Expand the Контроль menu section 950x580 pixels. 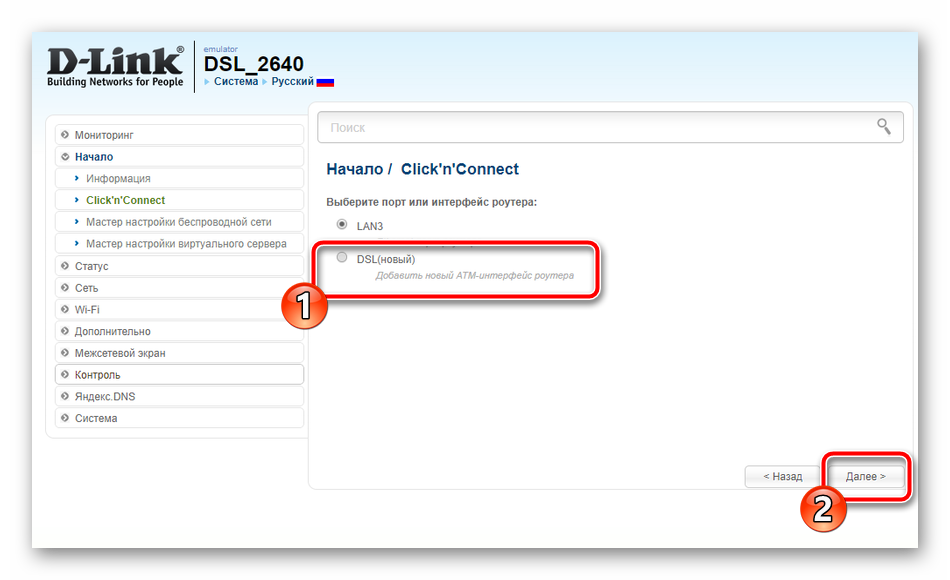[x=179, y=375]
